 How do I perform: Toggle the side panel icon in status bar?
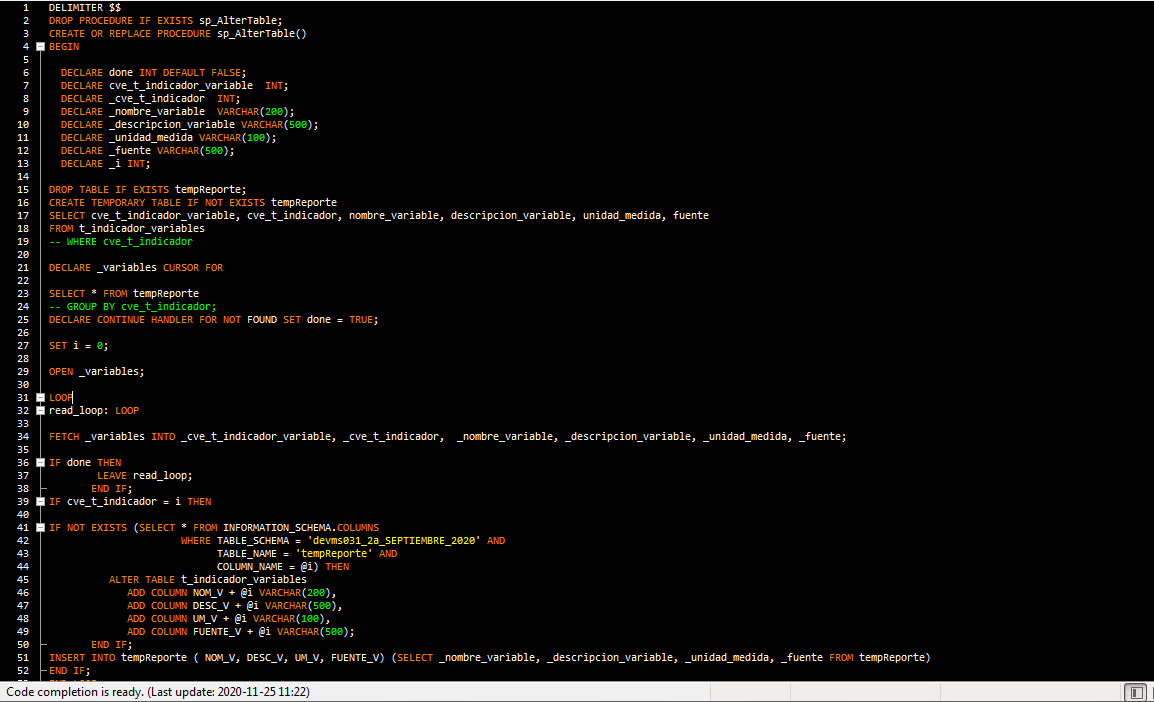1136,692
